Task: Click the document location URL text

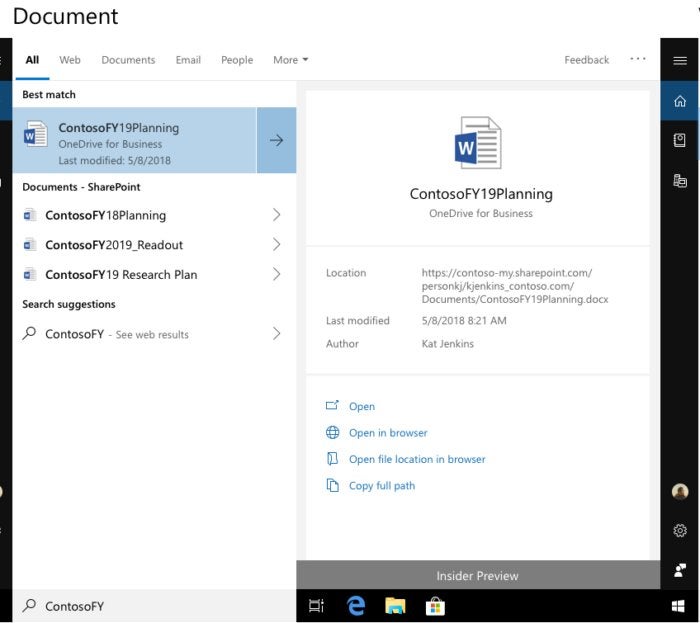Action: [x=515, y=286]
